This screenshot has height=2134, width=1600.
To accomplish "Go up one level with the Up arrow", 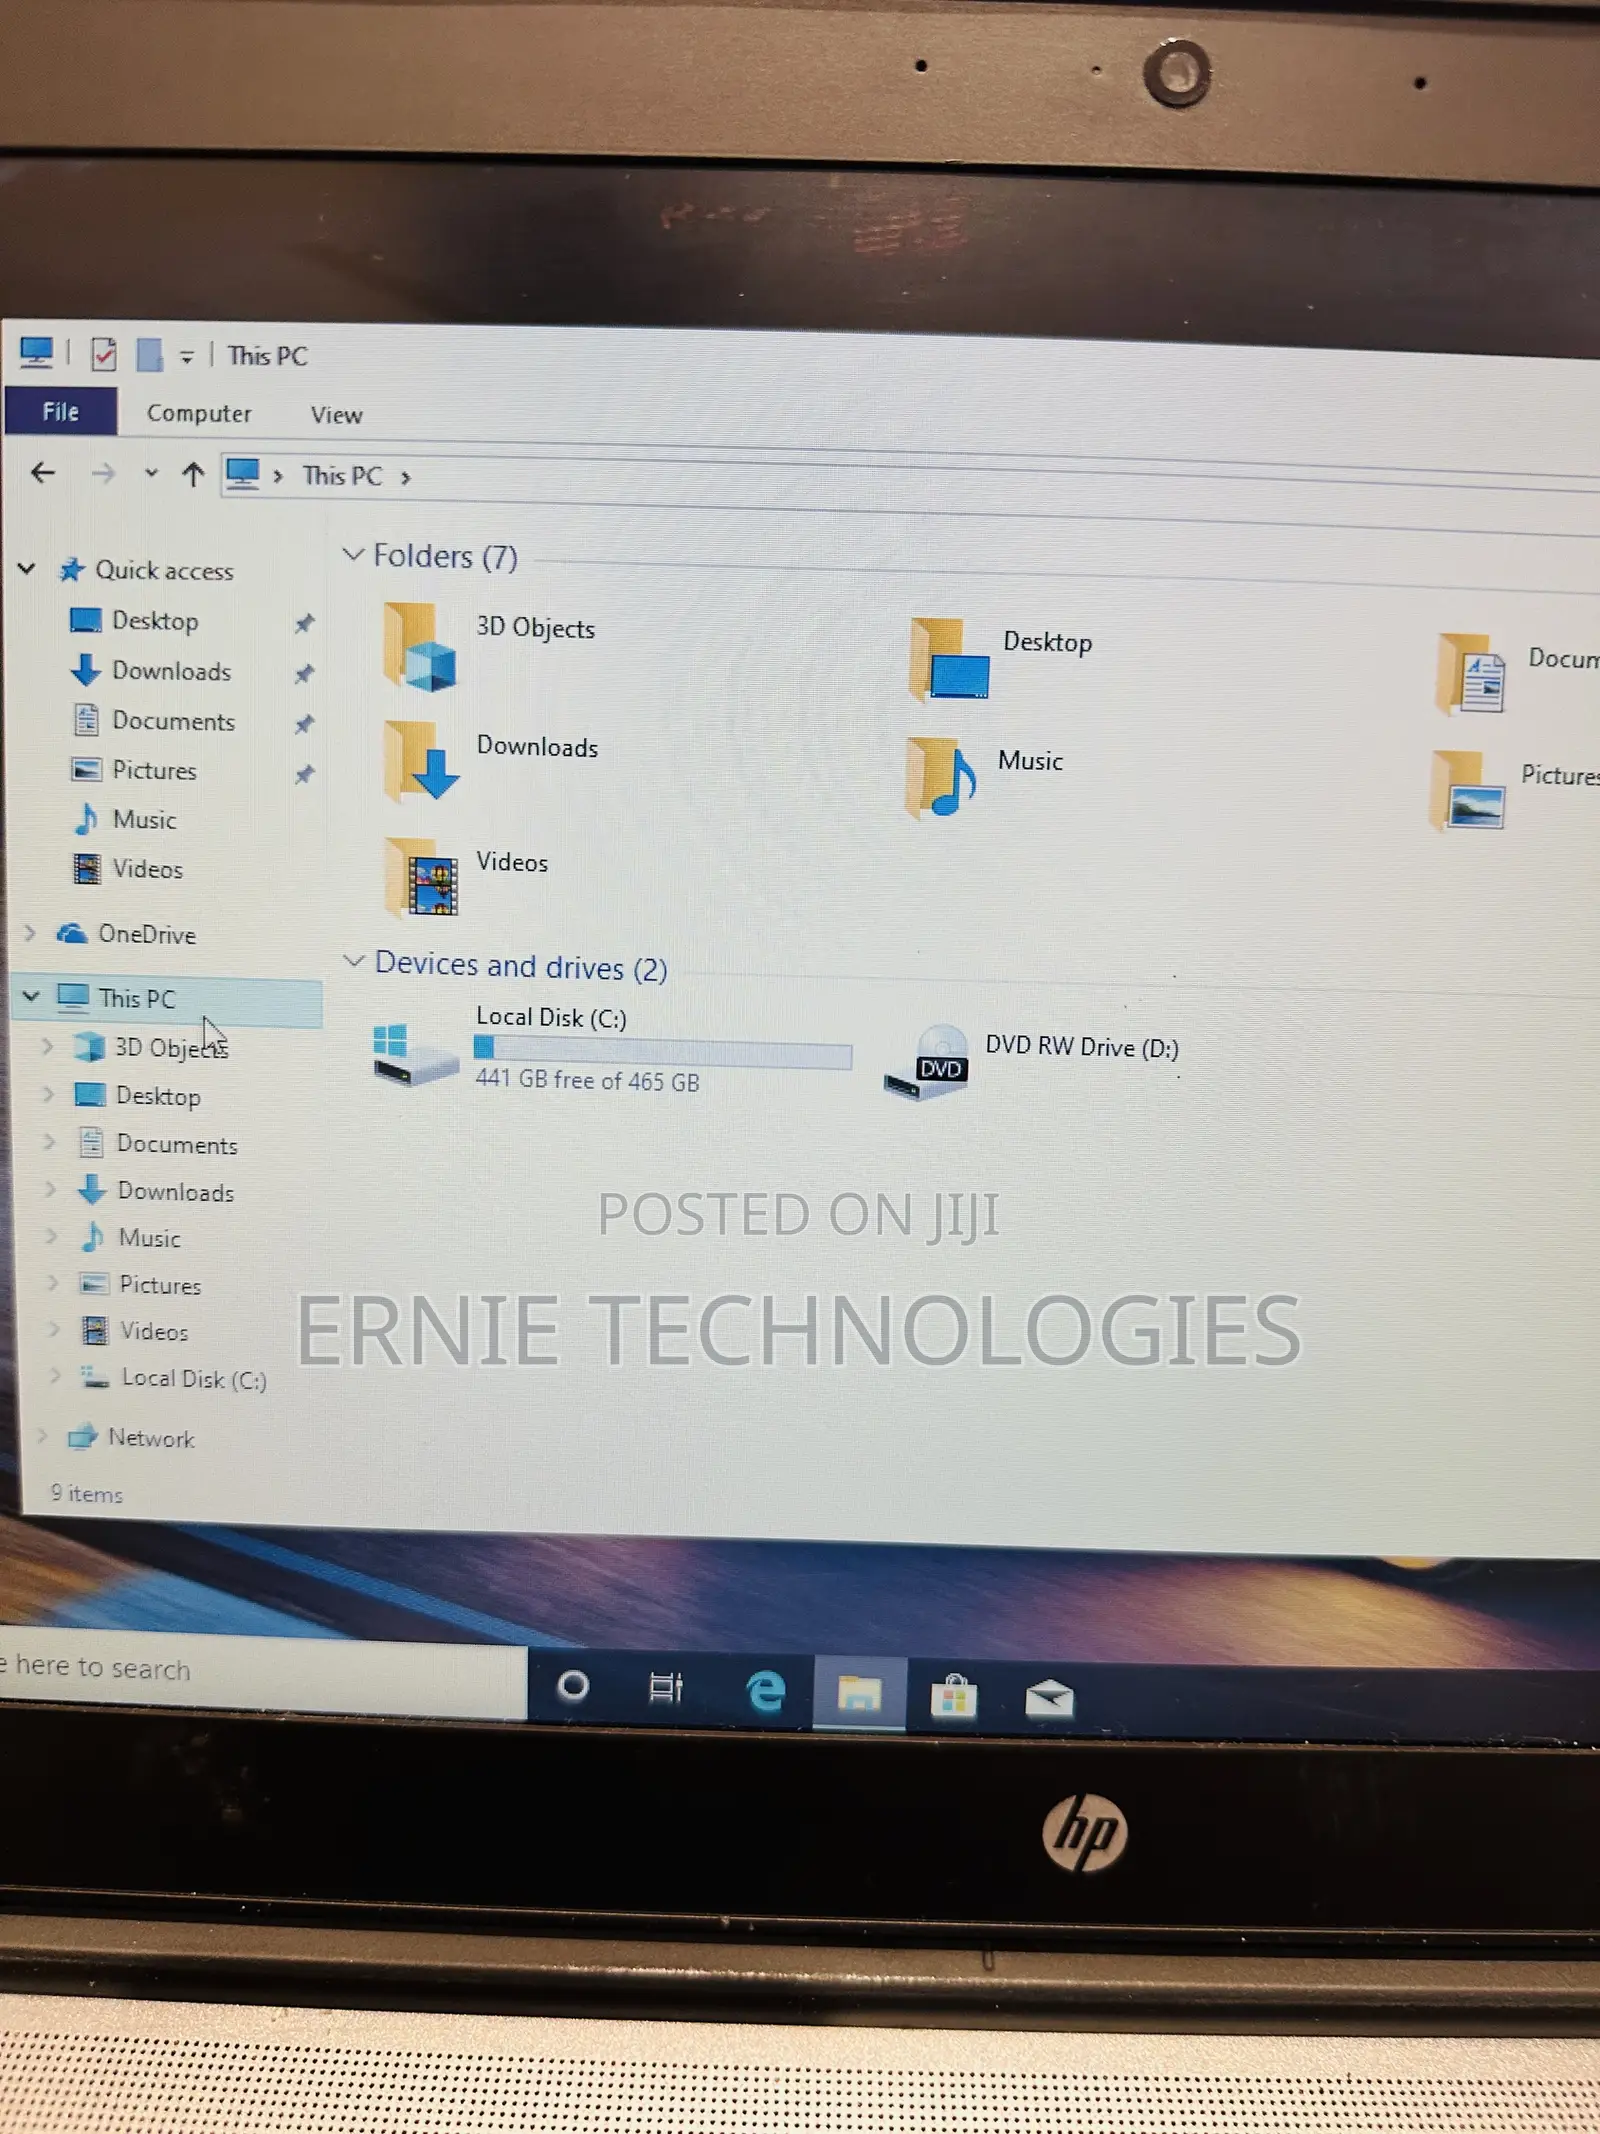I will tap(193, 474).
